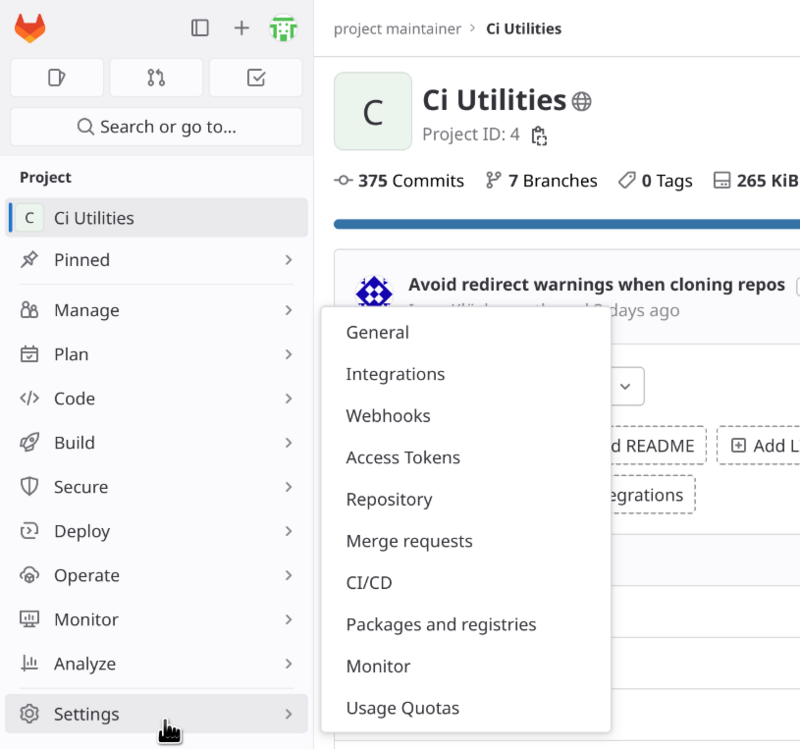Image resolution: width=800 pixels, height=749 pixels.
Task: Click the Search or go to field
Action: pos(156,127)
